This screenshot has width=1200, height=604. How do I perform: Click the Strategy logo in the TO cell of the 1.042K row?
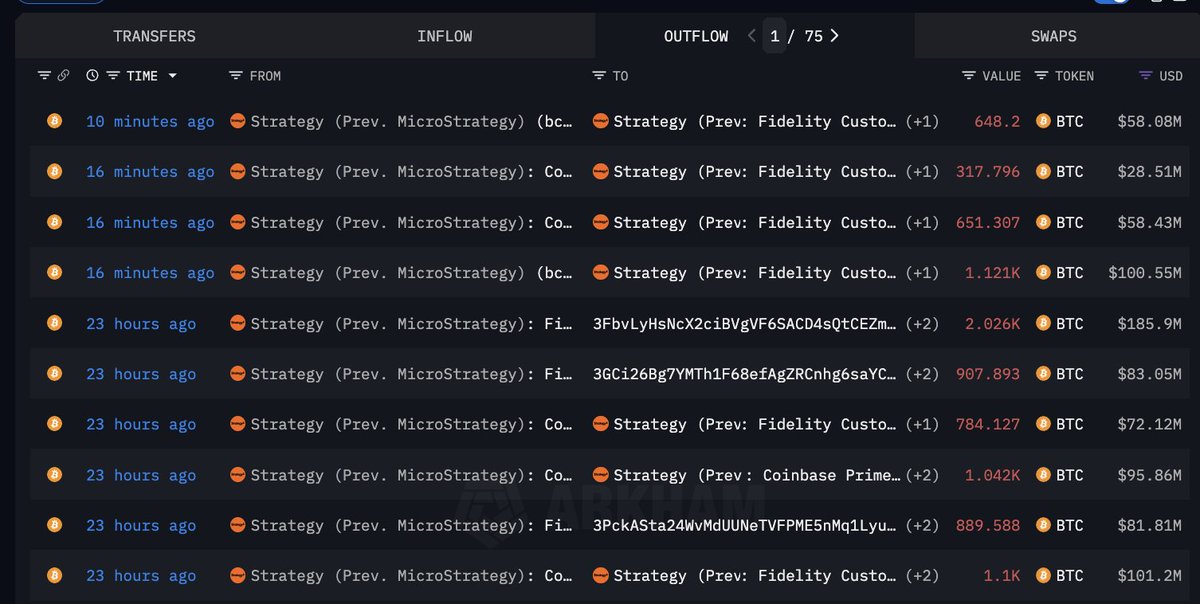click(601, 474)
